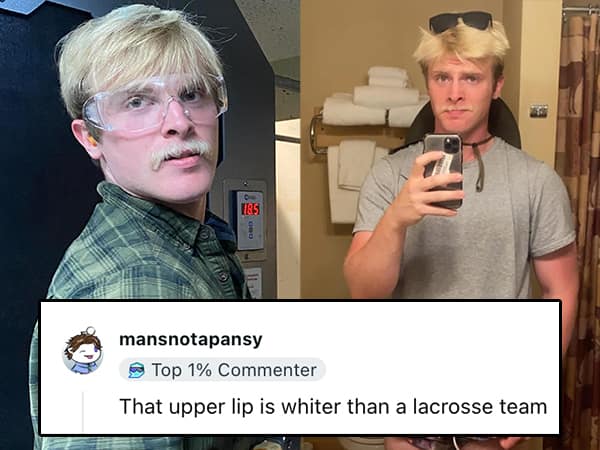Click the white mustache on the left man

pyautogui.click(x=181, y=152)
